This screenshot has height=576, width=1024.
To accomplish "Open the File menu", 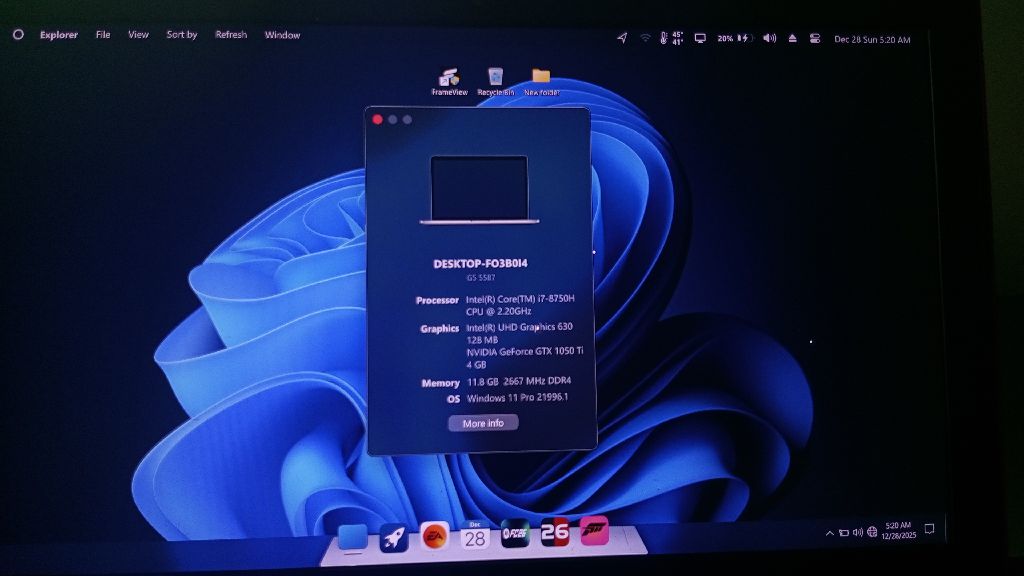I will click(102, 35).
